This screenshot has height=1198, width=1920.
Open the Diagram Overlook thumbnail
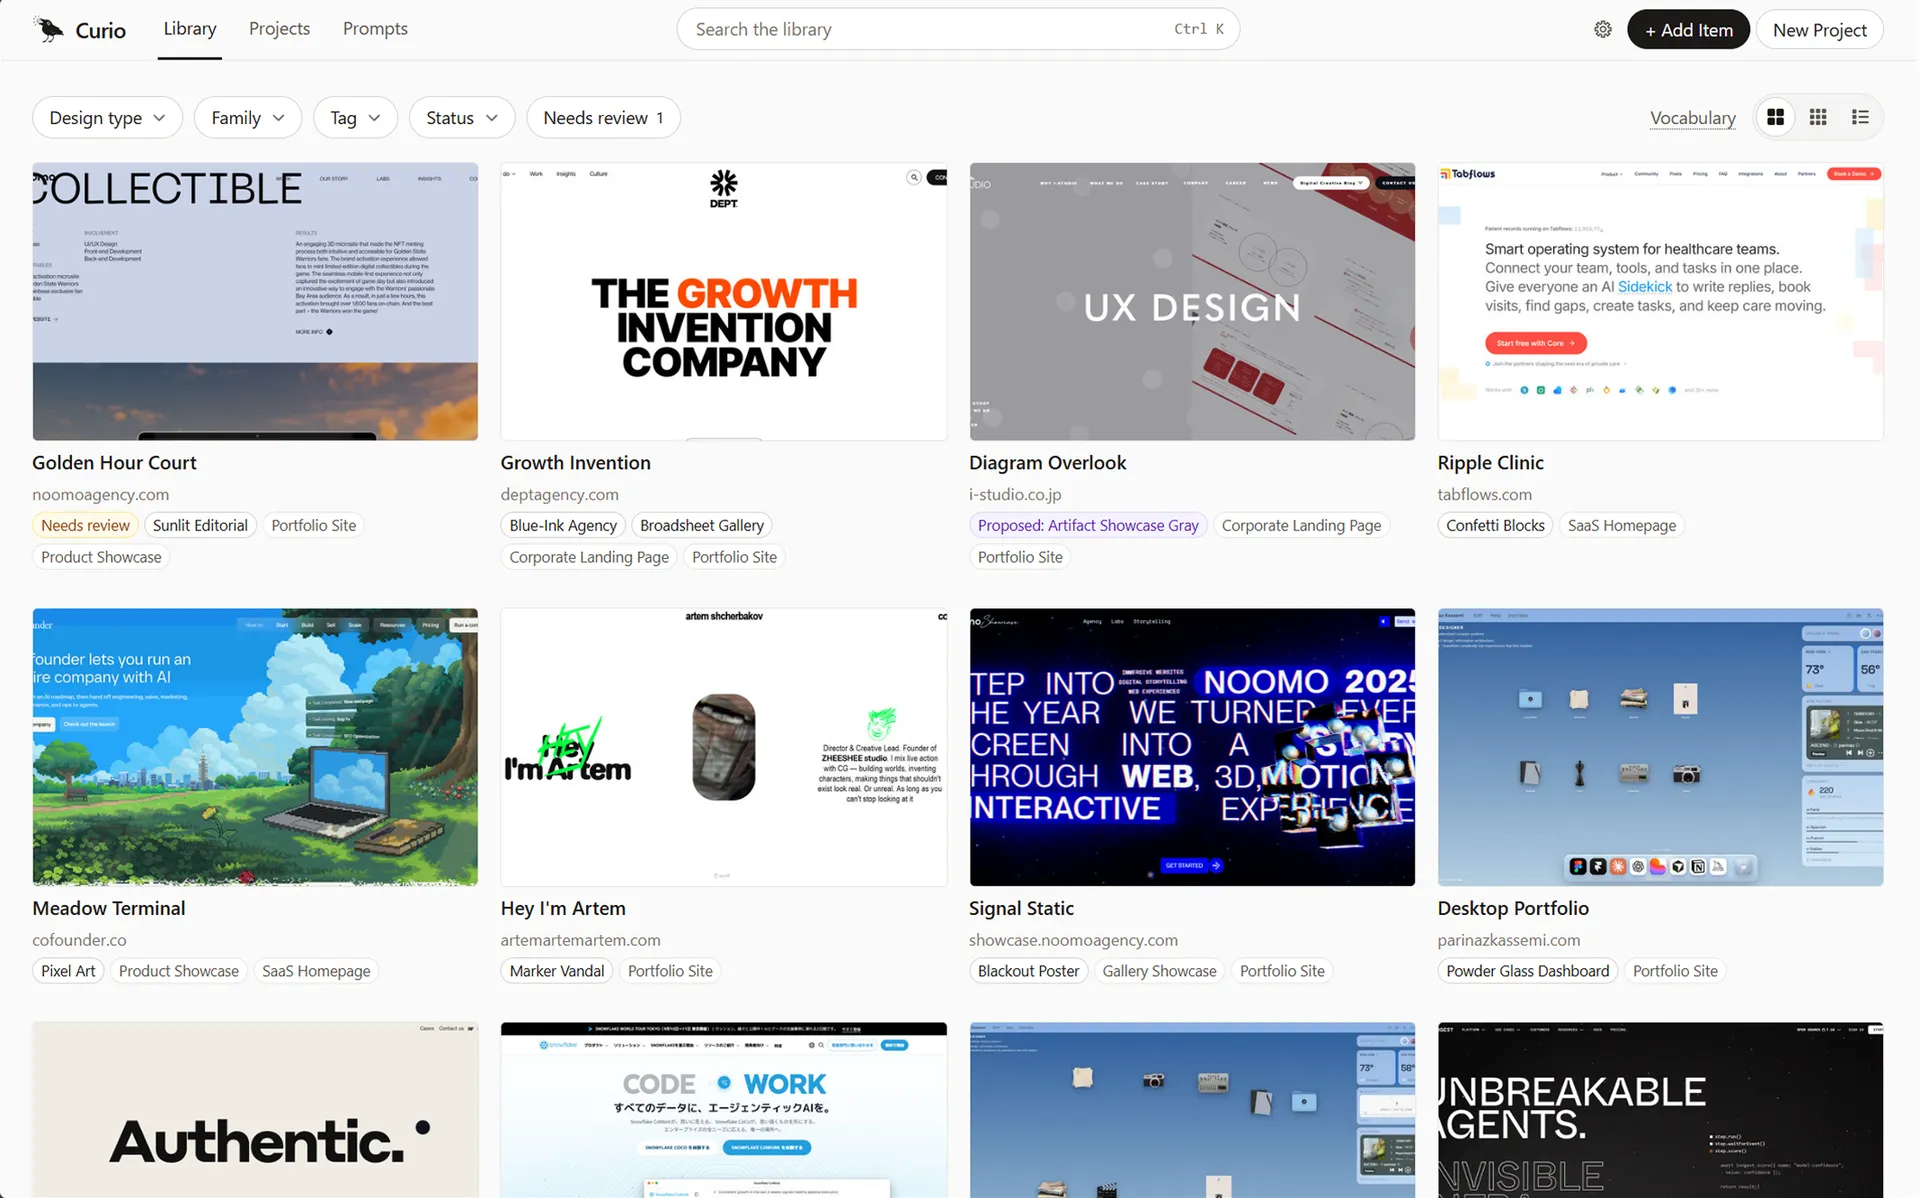[x=1192, y=301]
